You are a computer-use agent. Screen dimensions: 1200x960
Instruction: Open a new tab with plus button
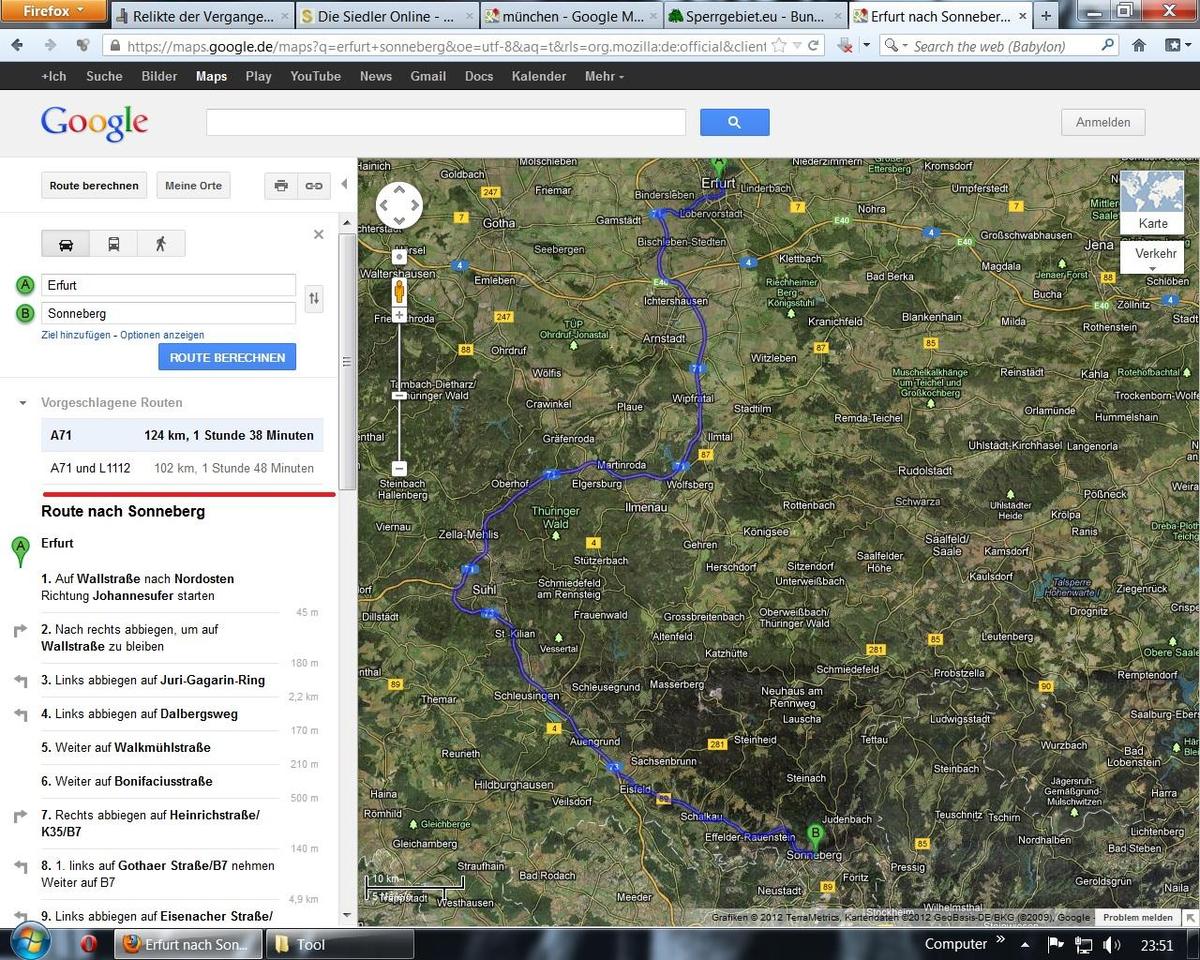tap(1046, 16)
